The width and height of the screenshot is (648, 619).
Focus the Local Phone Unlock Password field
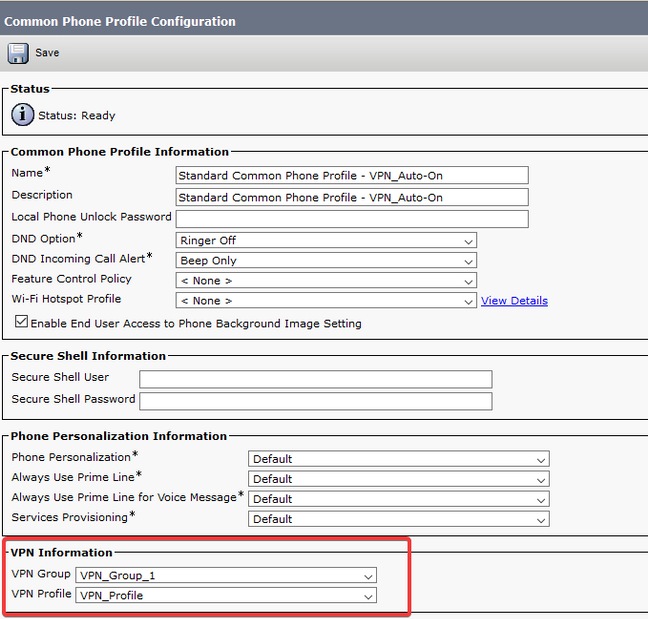point(351,219)
